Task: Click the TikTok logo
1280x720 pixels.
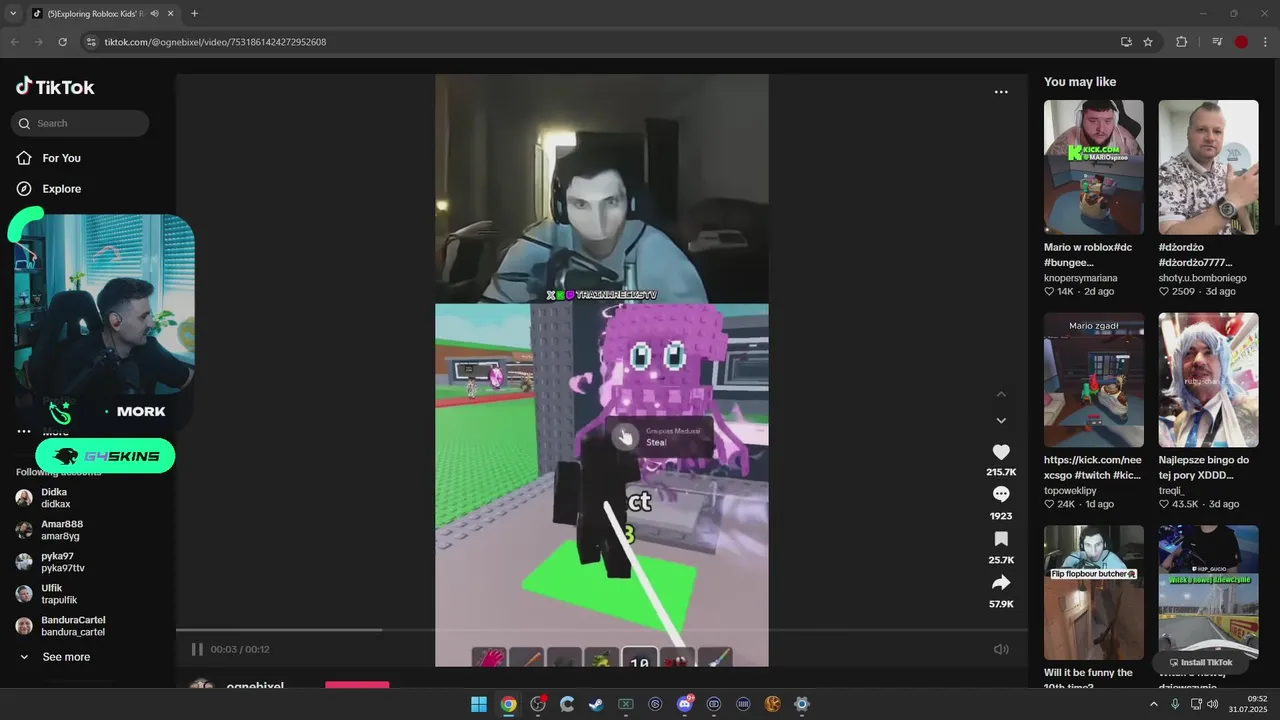Action: coord(55,87)
